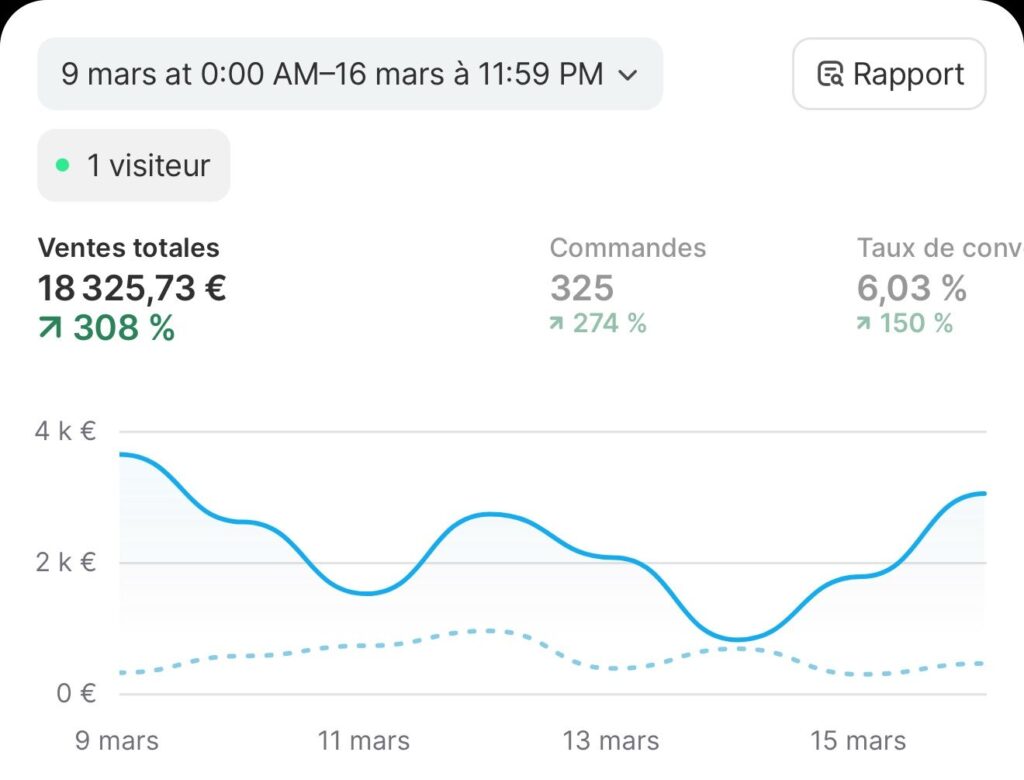Open the Rapport button
Screen dimensions: 1024x780
click(x=889, y=74)
